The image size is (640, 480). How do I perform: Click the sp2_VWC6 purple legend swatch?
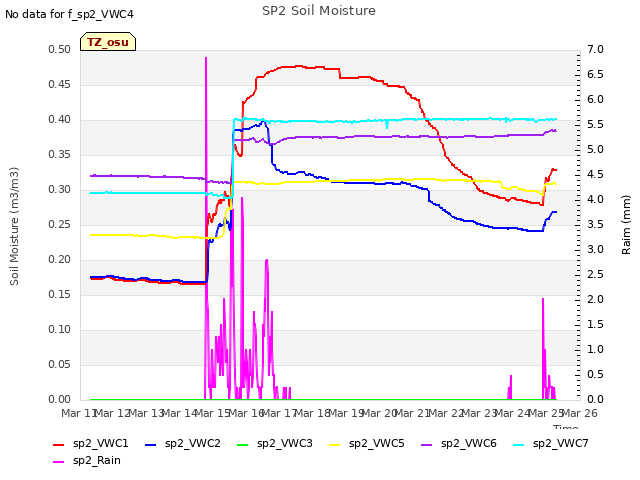(427, 444)
